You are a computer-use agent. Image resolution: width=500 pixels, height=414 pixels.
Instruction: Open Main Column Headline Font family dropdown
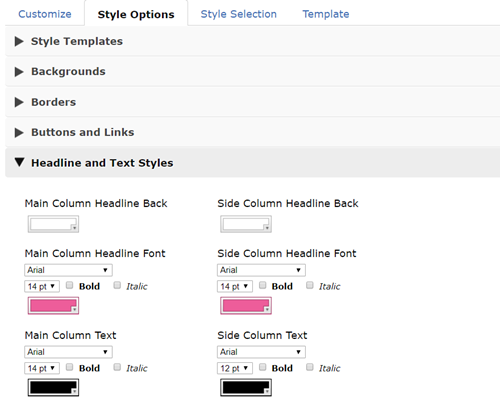(x=68, y=270)
